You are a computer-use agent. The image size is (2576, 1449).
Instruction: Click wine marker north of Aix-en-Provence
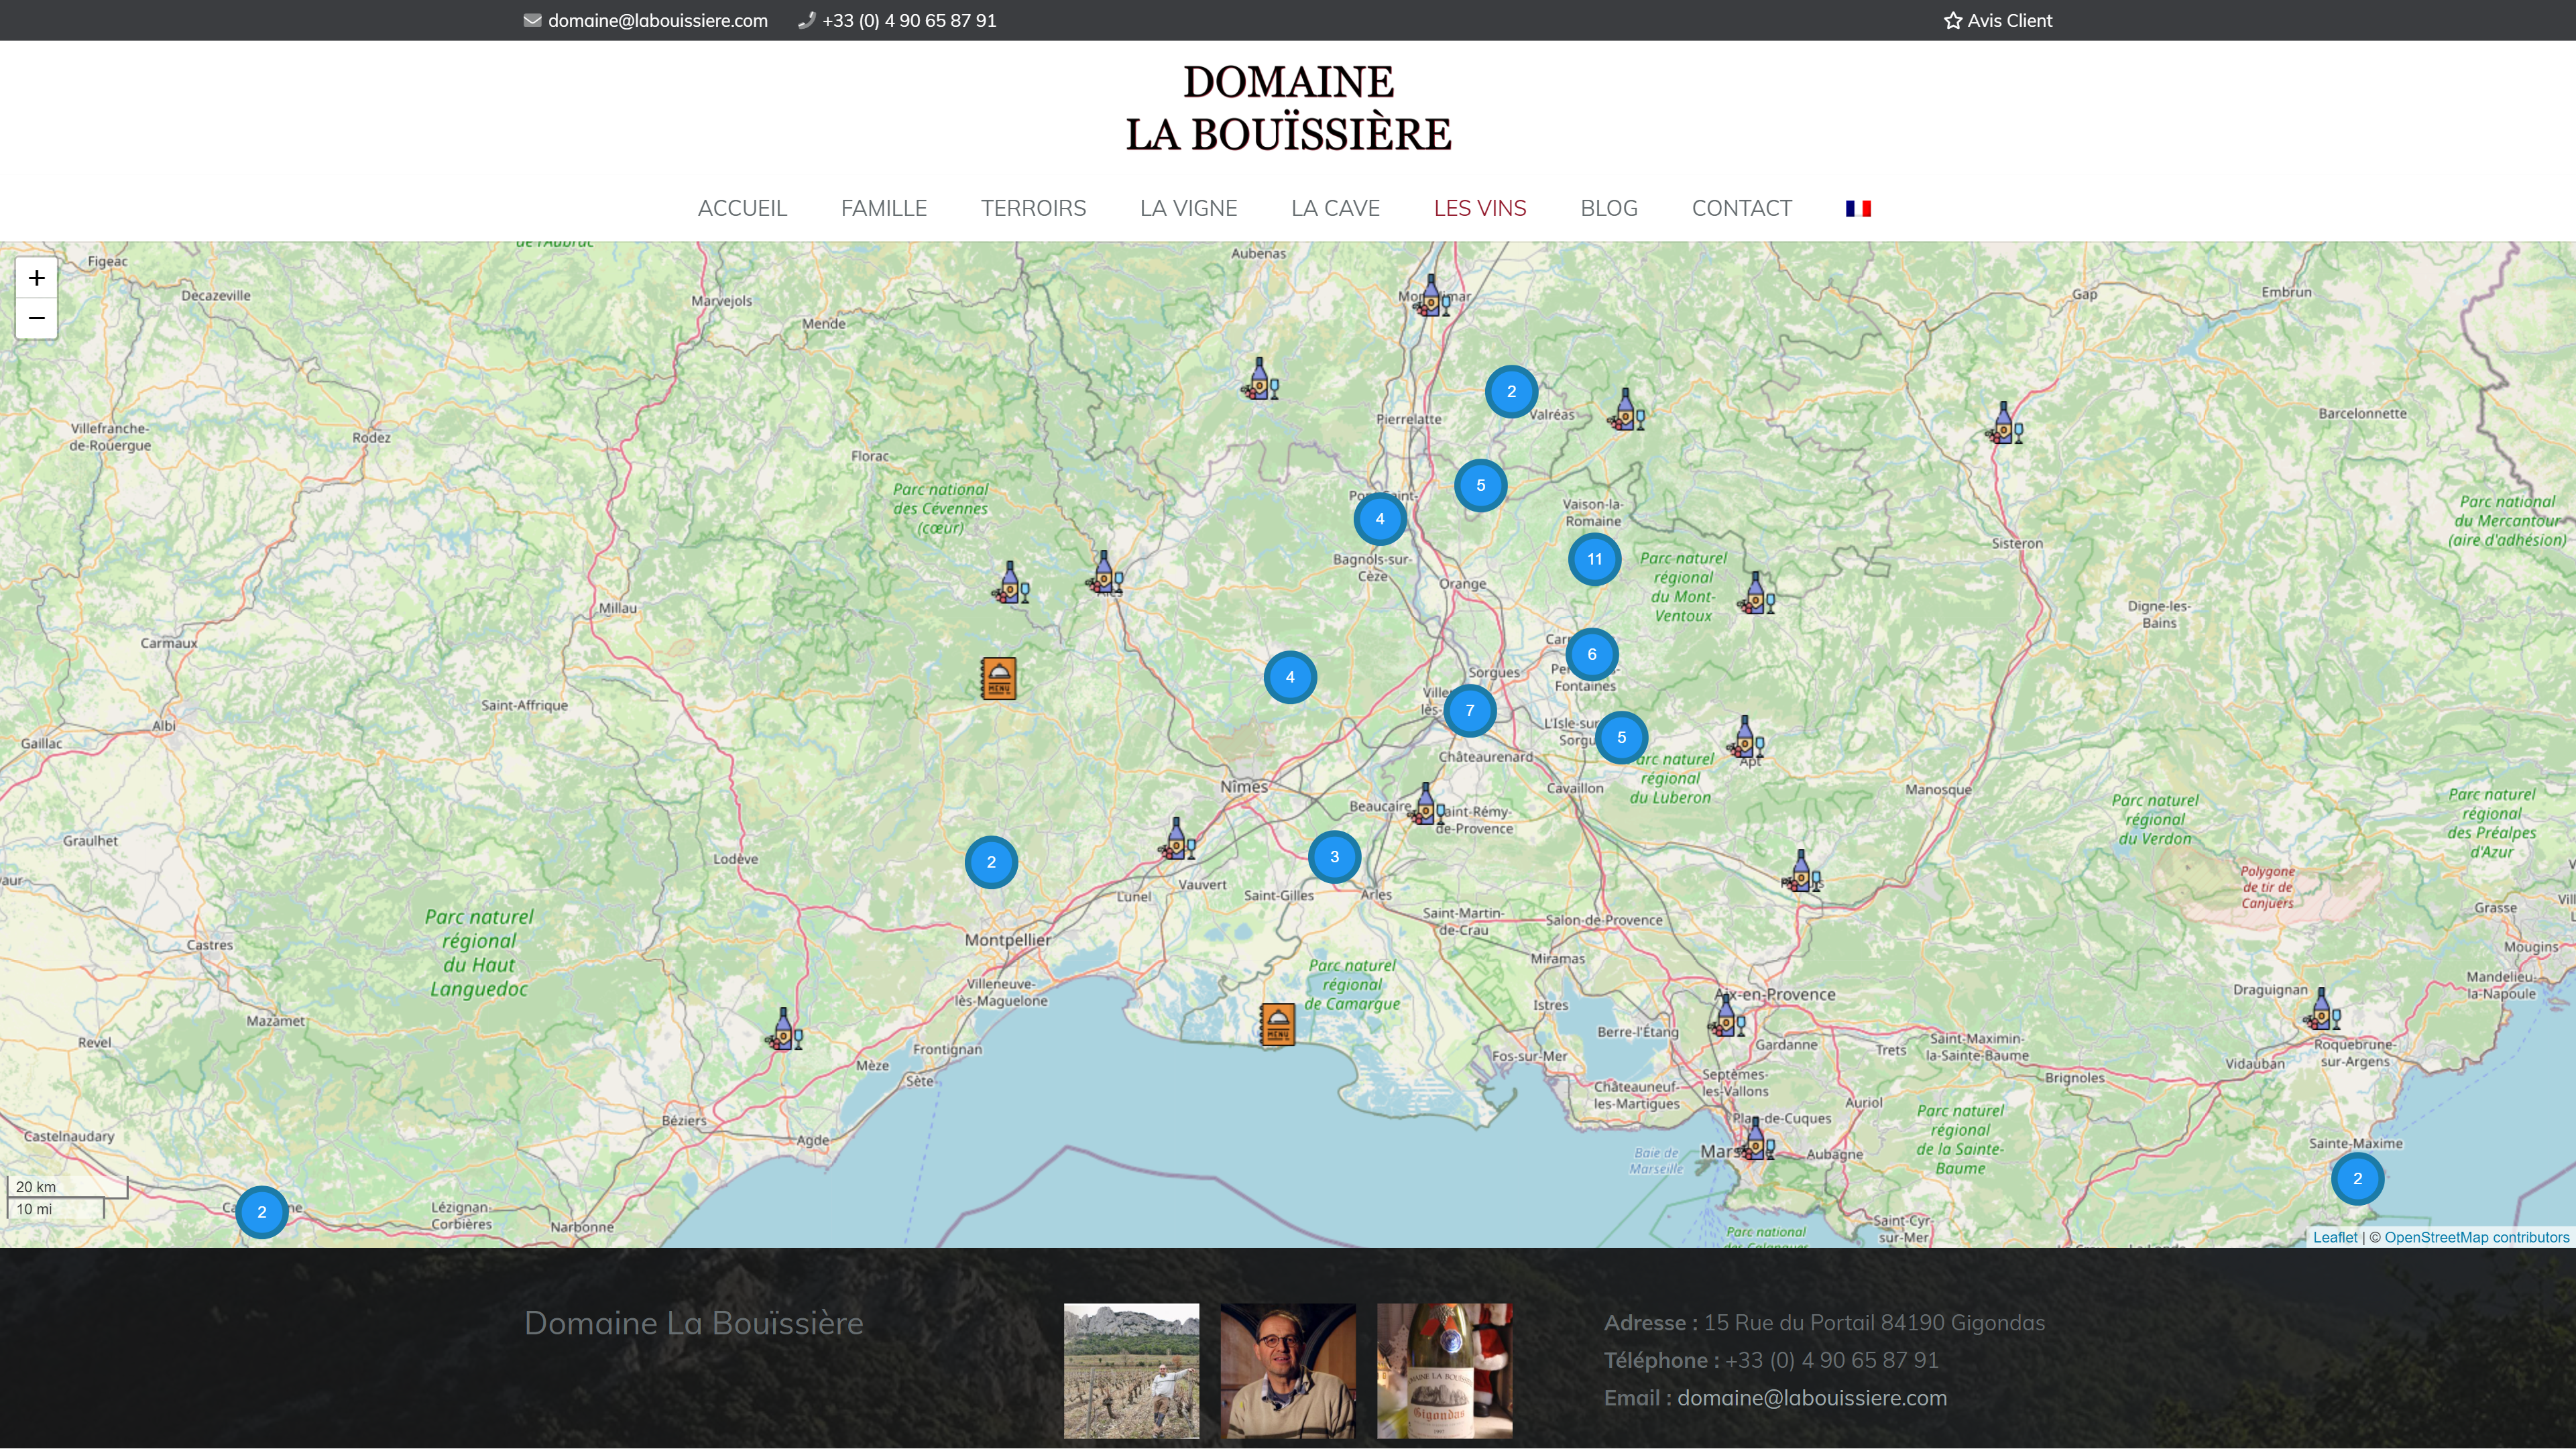(x=1802, y=871)
